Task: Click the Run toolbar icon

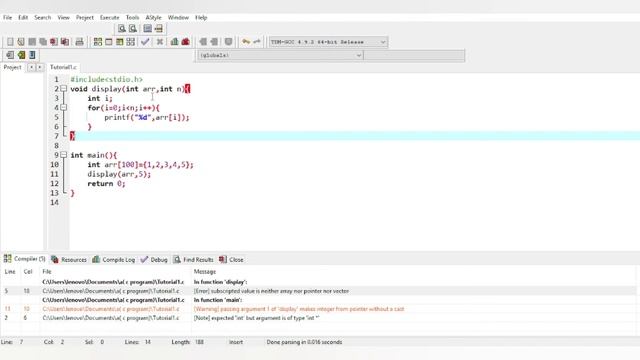Action: pos(109,42)
